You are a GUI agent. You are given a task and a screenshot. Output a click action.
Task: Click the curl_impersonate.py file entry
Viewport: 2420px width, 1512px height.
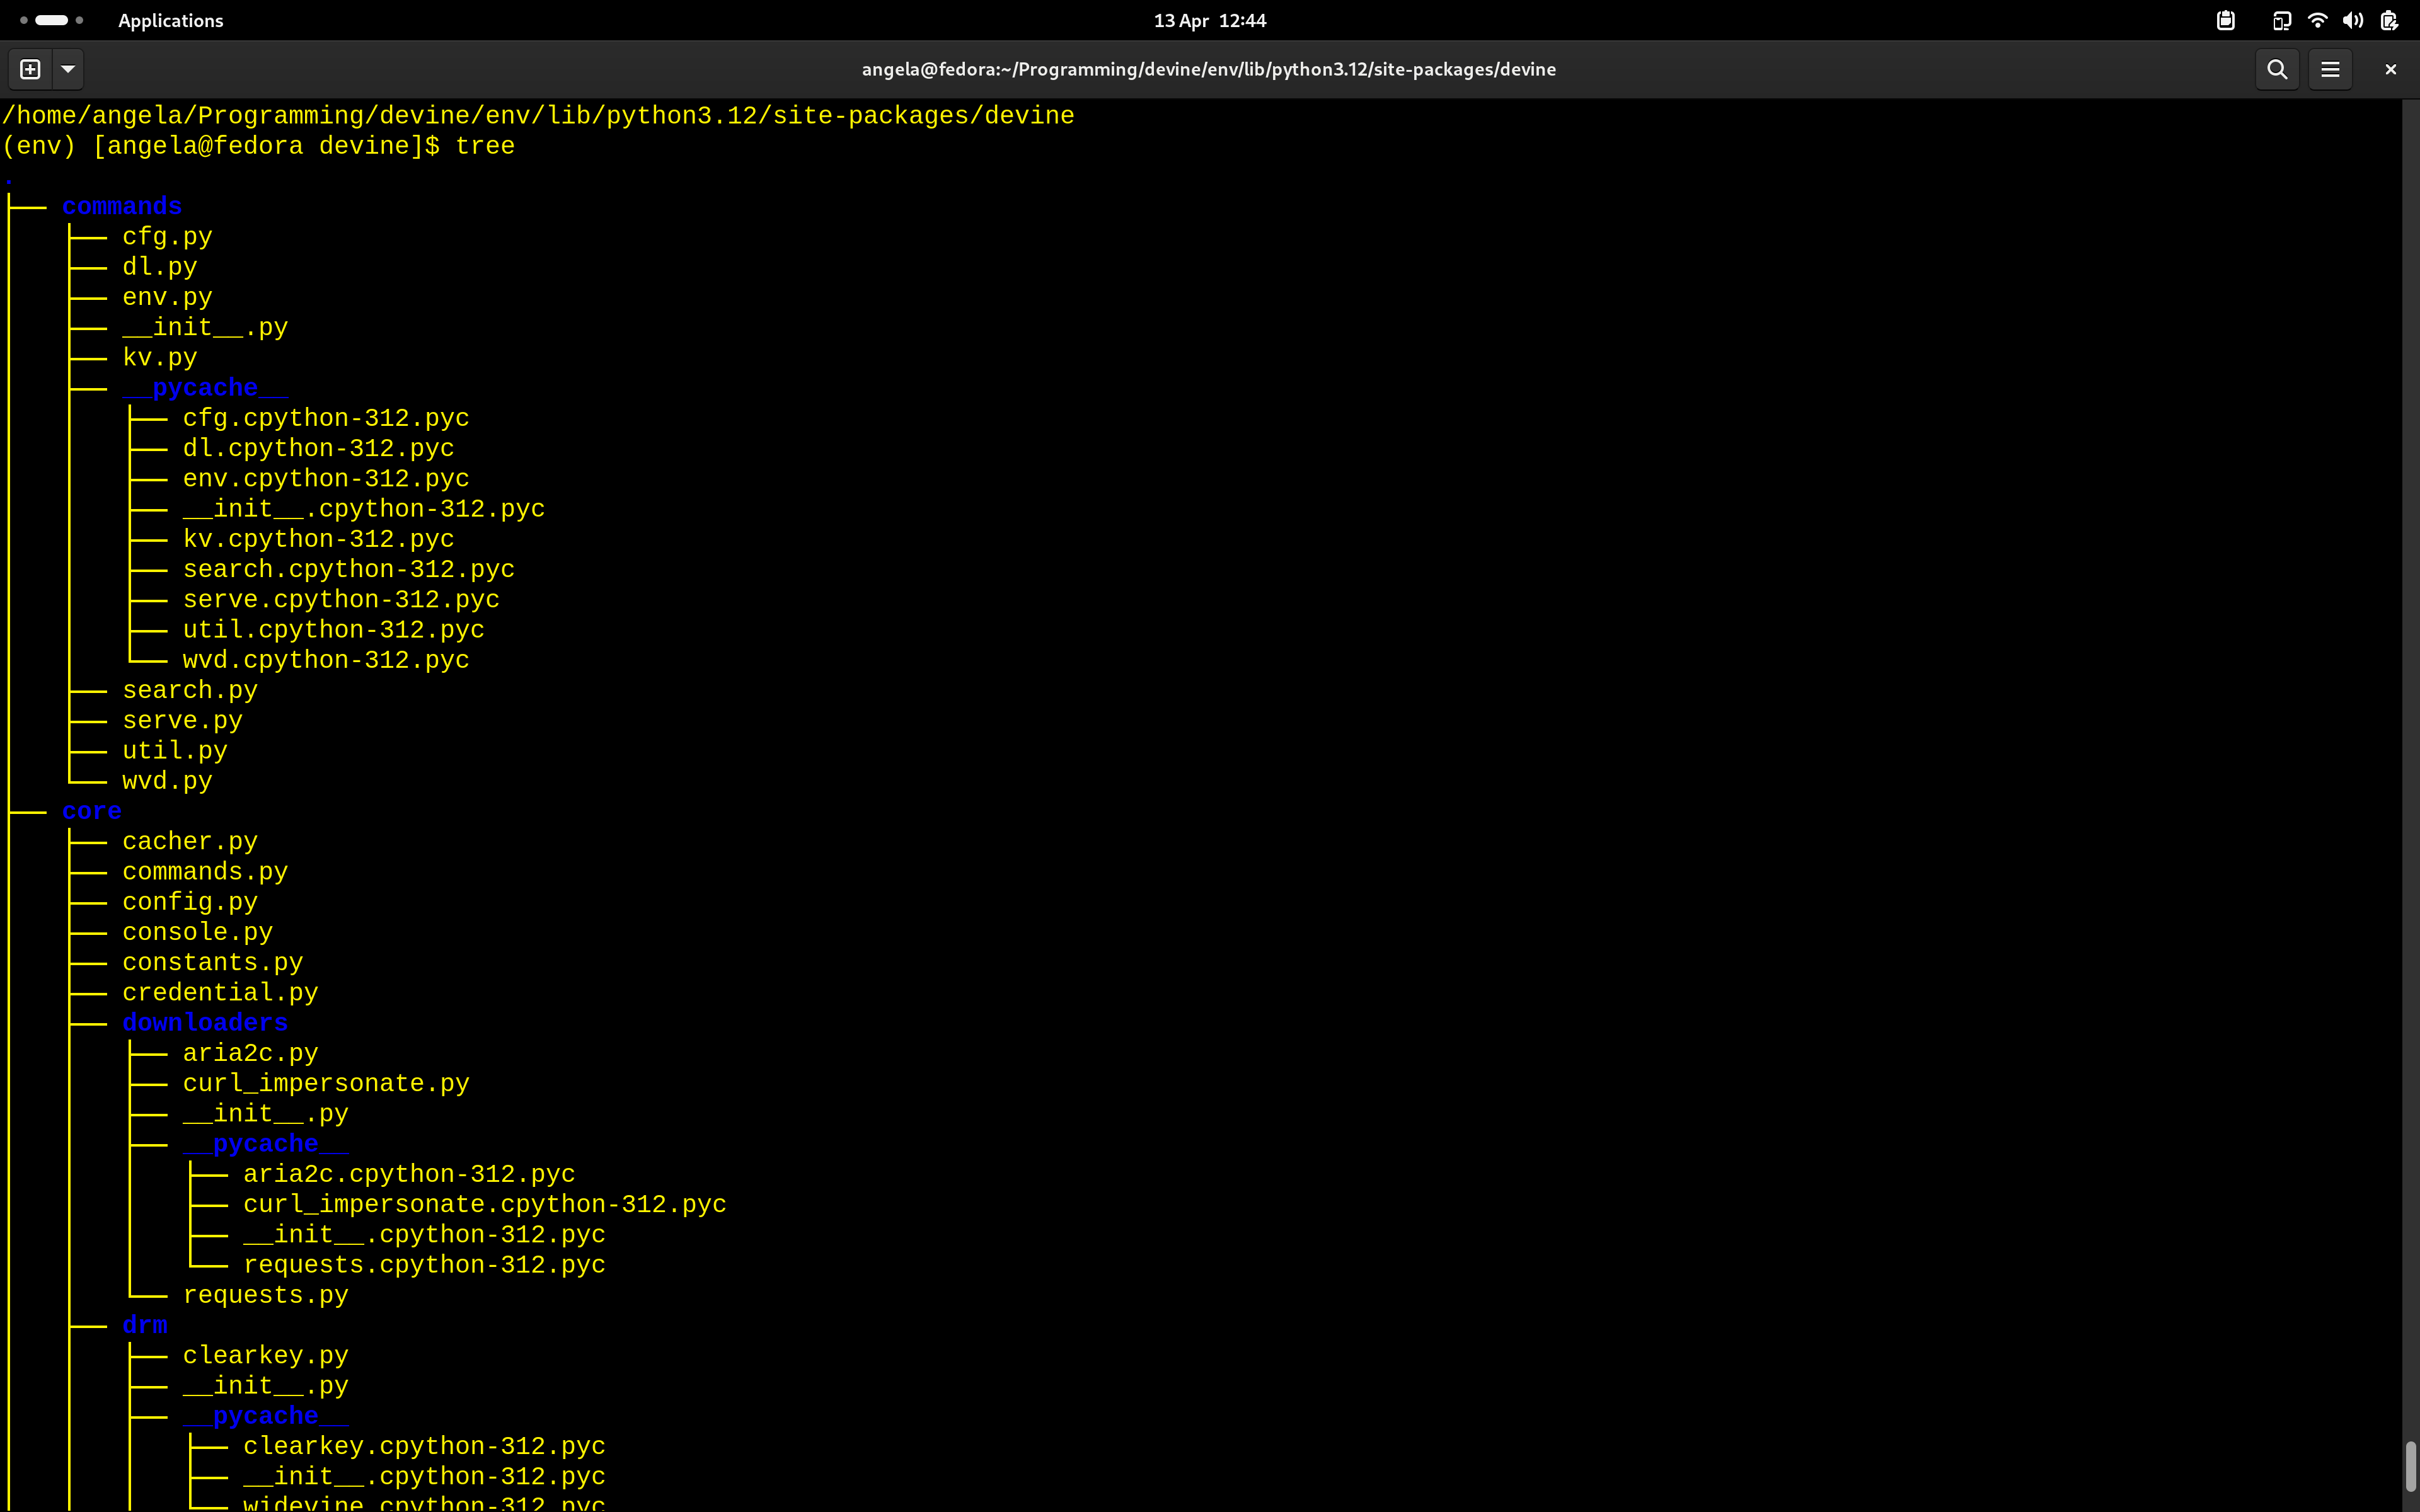point(326,1083)
